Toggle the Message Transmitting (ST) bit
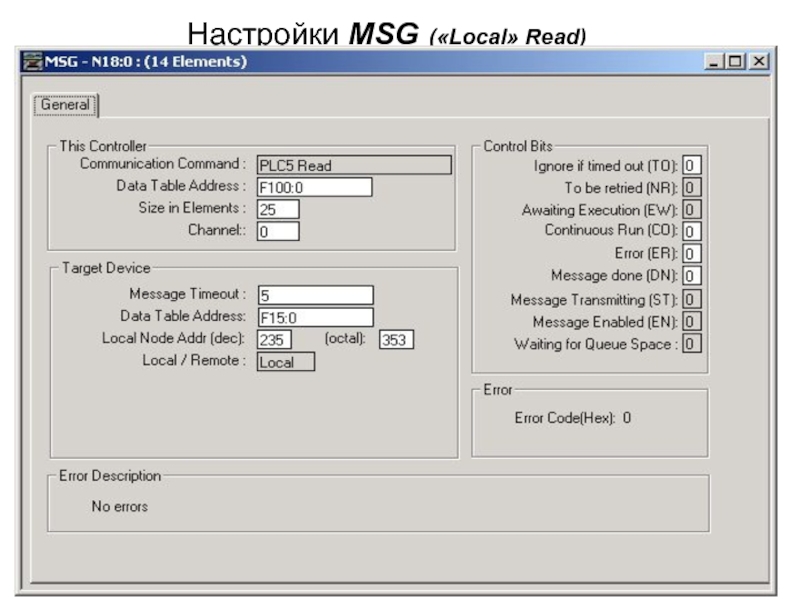800x600 pixels. tap(692, 299)
